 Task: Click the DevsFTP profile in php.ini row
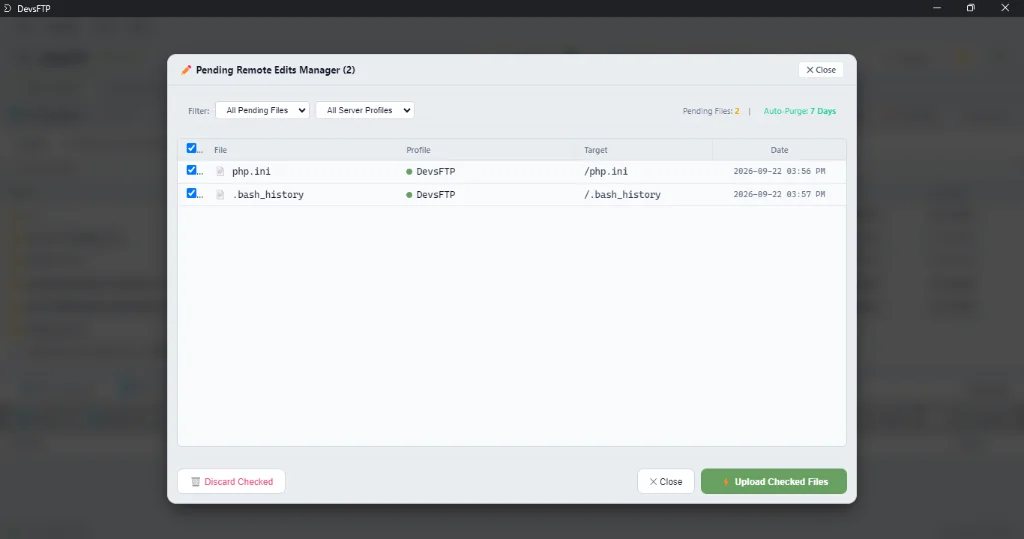[436, 172]
